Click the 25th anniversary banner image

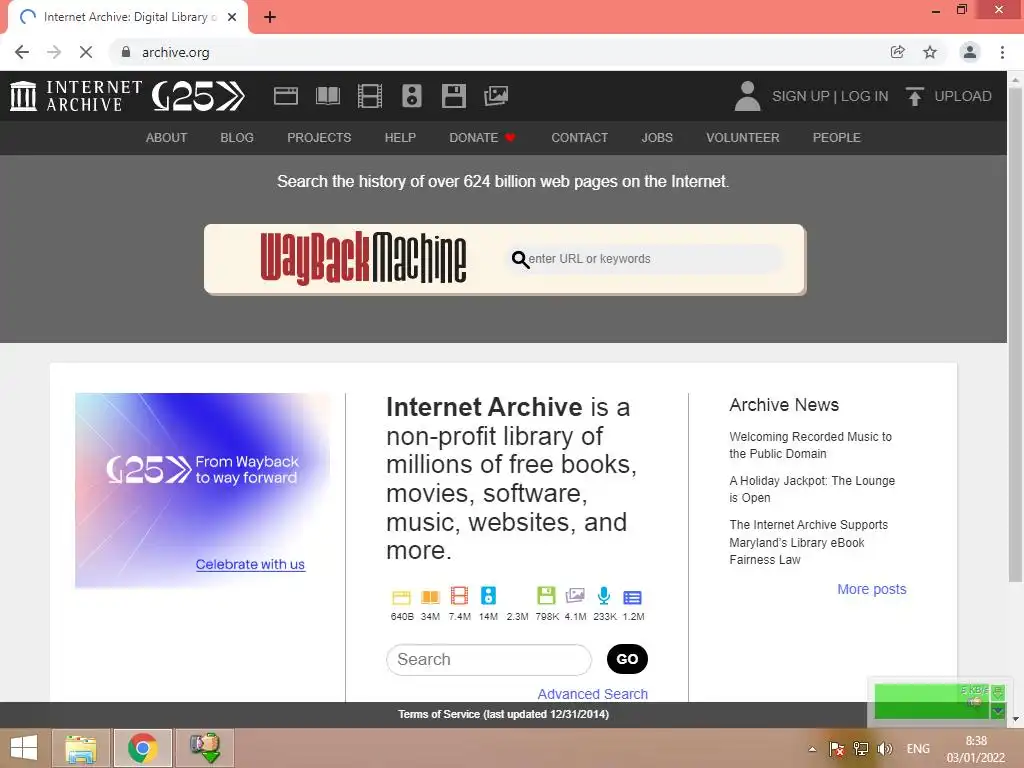202,490
